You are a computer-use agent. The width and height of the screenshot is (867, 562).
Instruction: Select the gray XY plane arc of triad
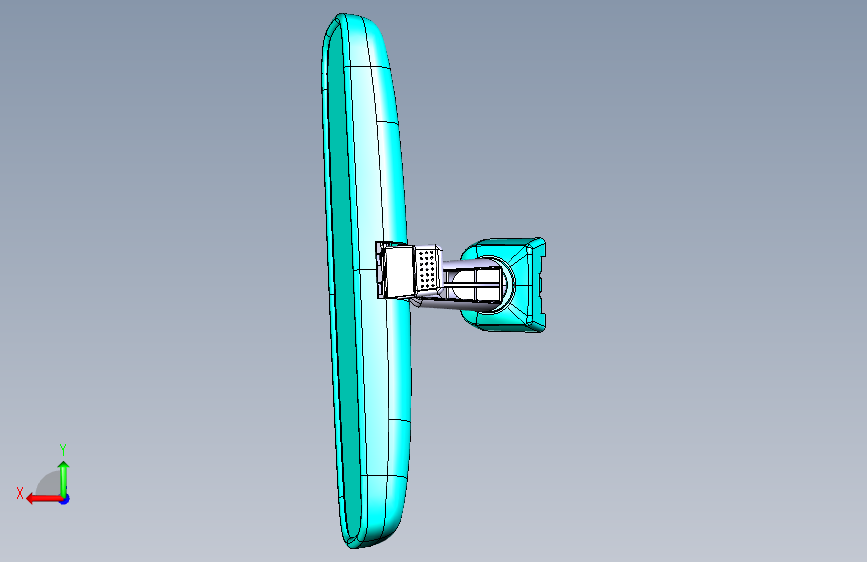click(x=48, y=484)
